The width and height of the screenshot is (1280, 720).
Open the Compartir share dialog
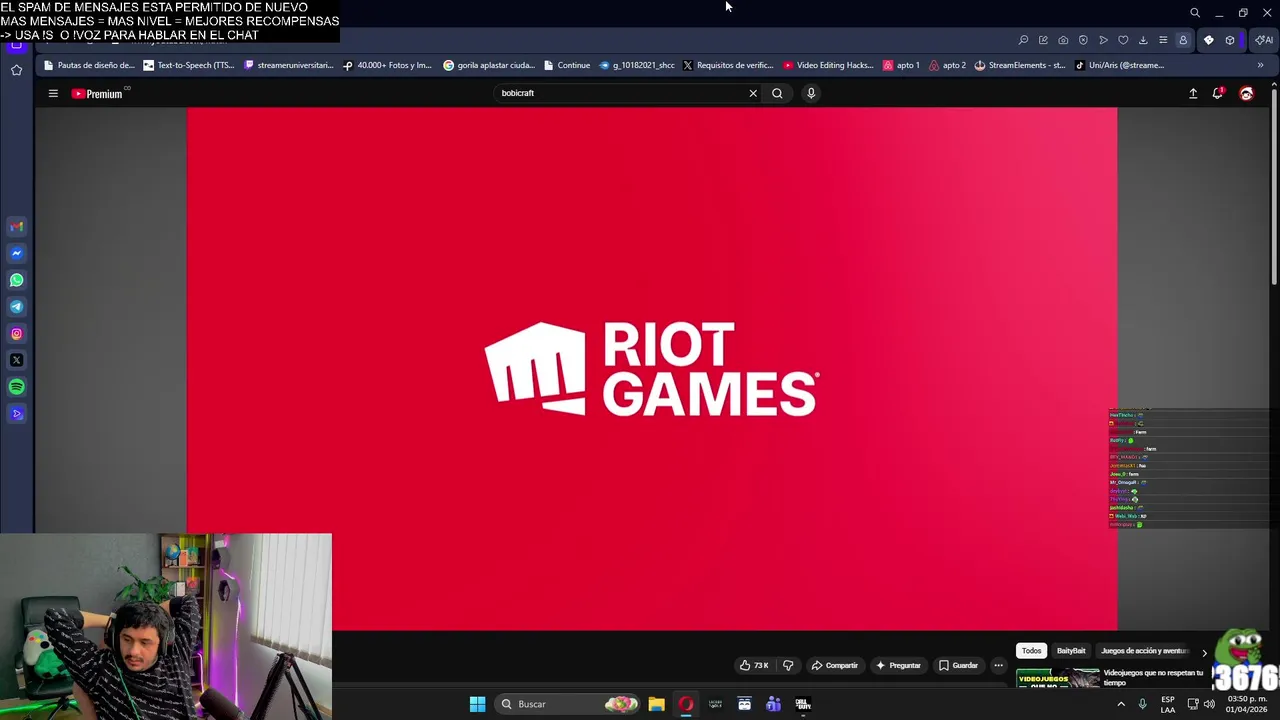click(x=834, y=666)
